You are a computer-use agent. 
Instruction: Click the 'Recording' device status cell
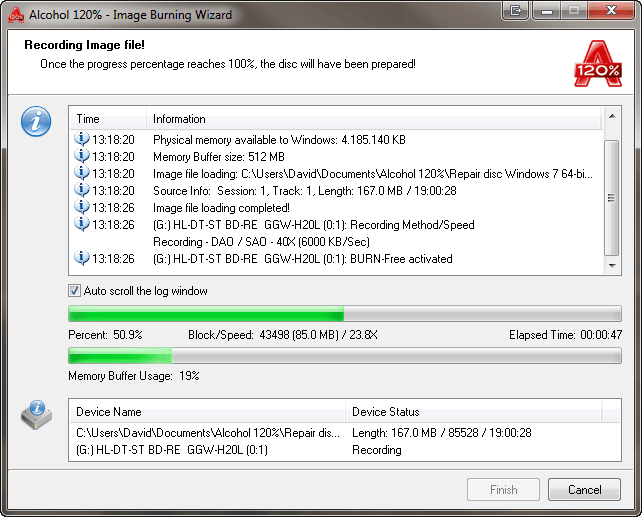tap(377, 450)
